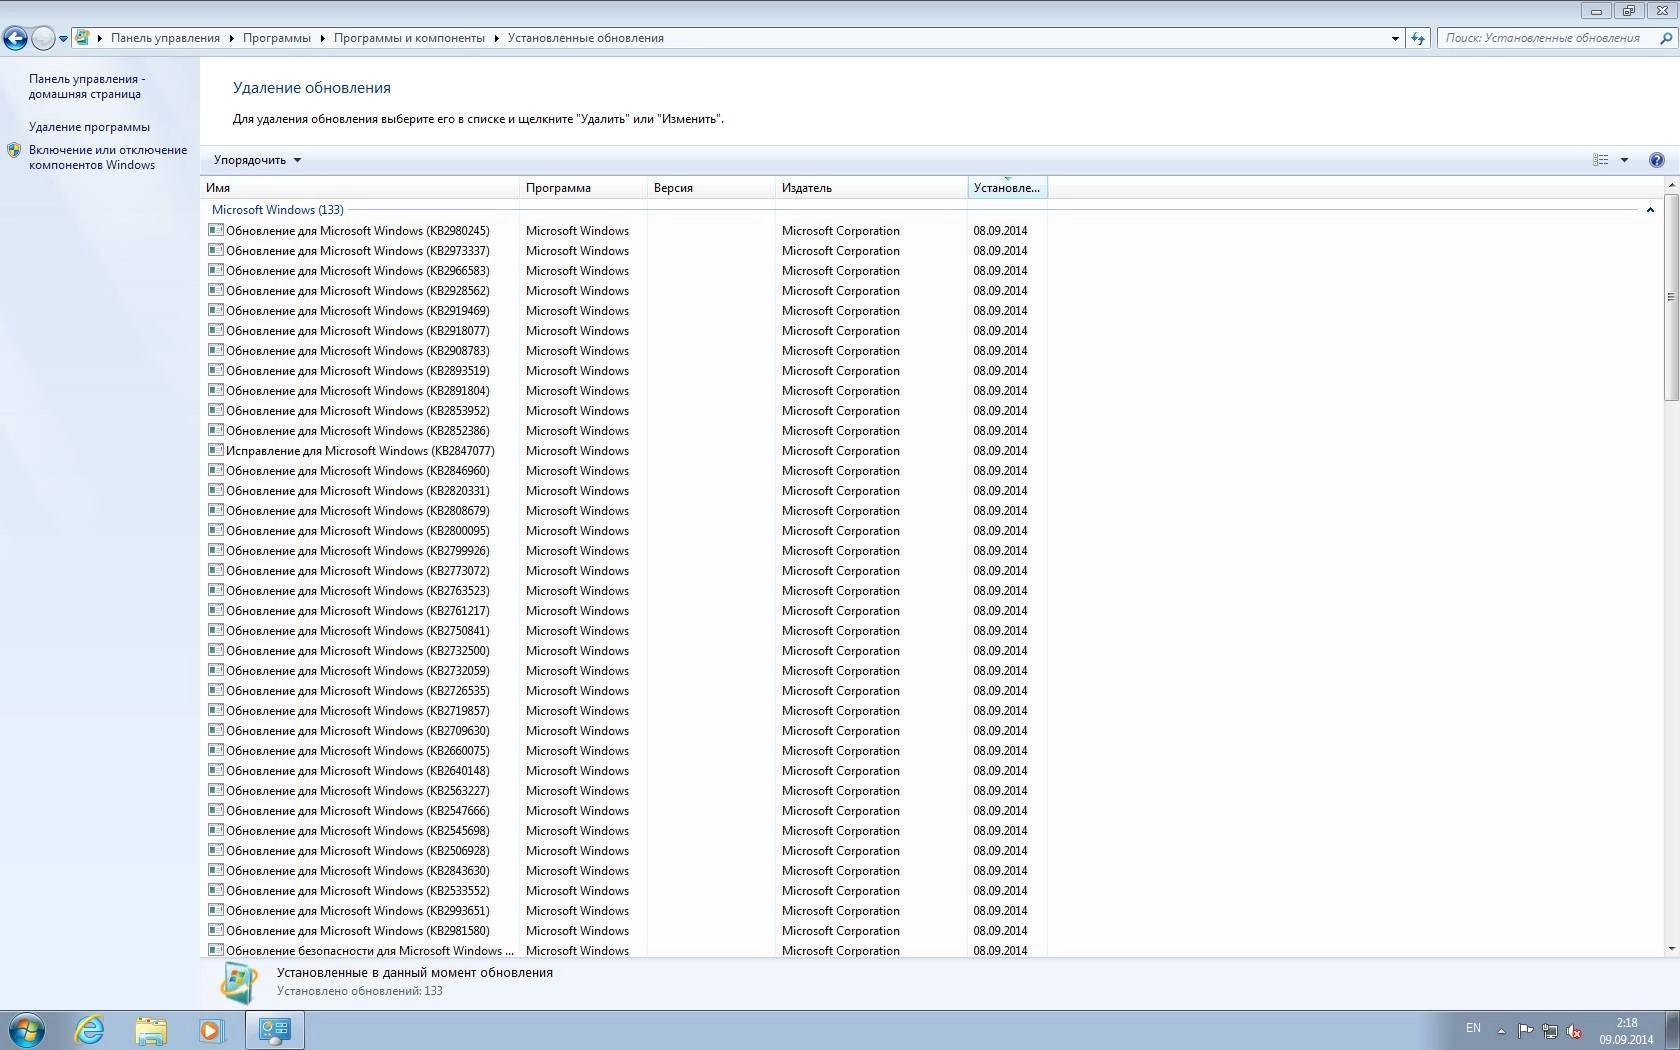
Task: Open the recent pages dropdown arrow
Action: click(63, 39)
